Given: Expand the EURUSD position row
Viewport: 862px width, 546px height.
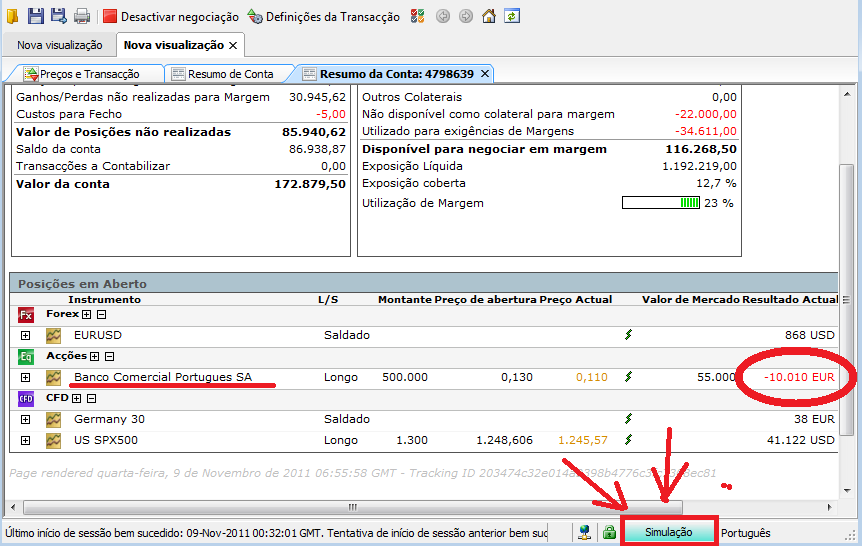Looking at the screenshot, I should [25, 335].
